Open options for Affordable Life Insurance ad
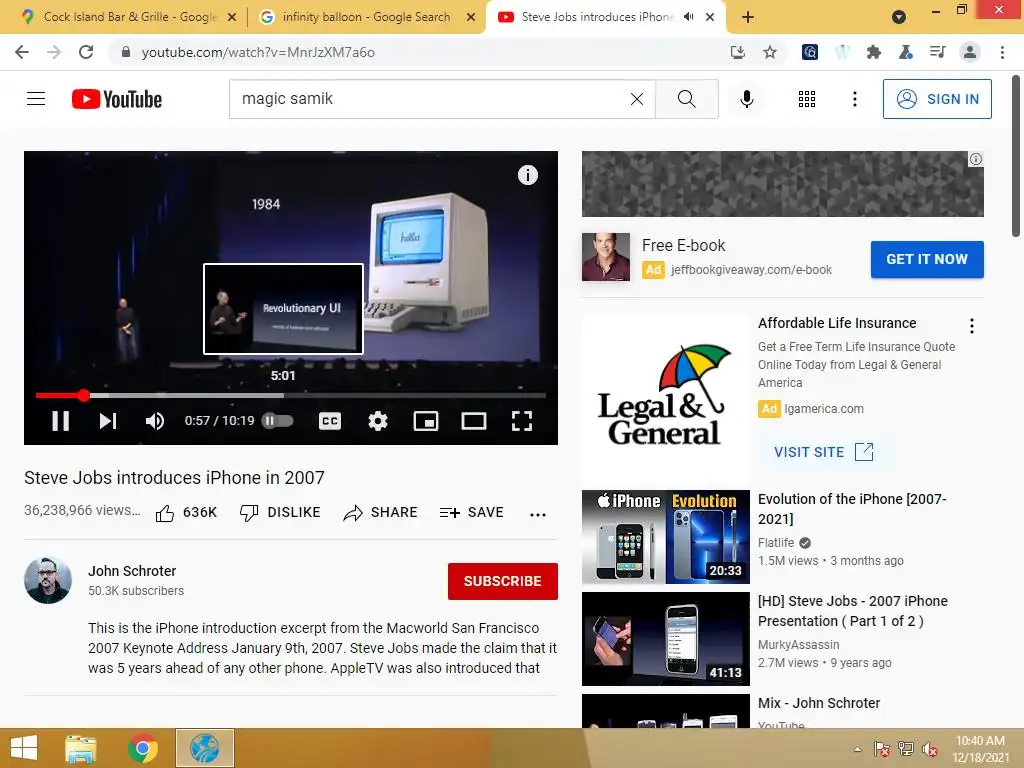 (972, 326)
